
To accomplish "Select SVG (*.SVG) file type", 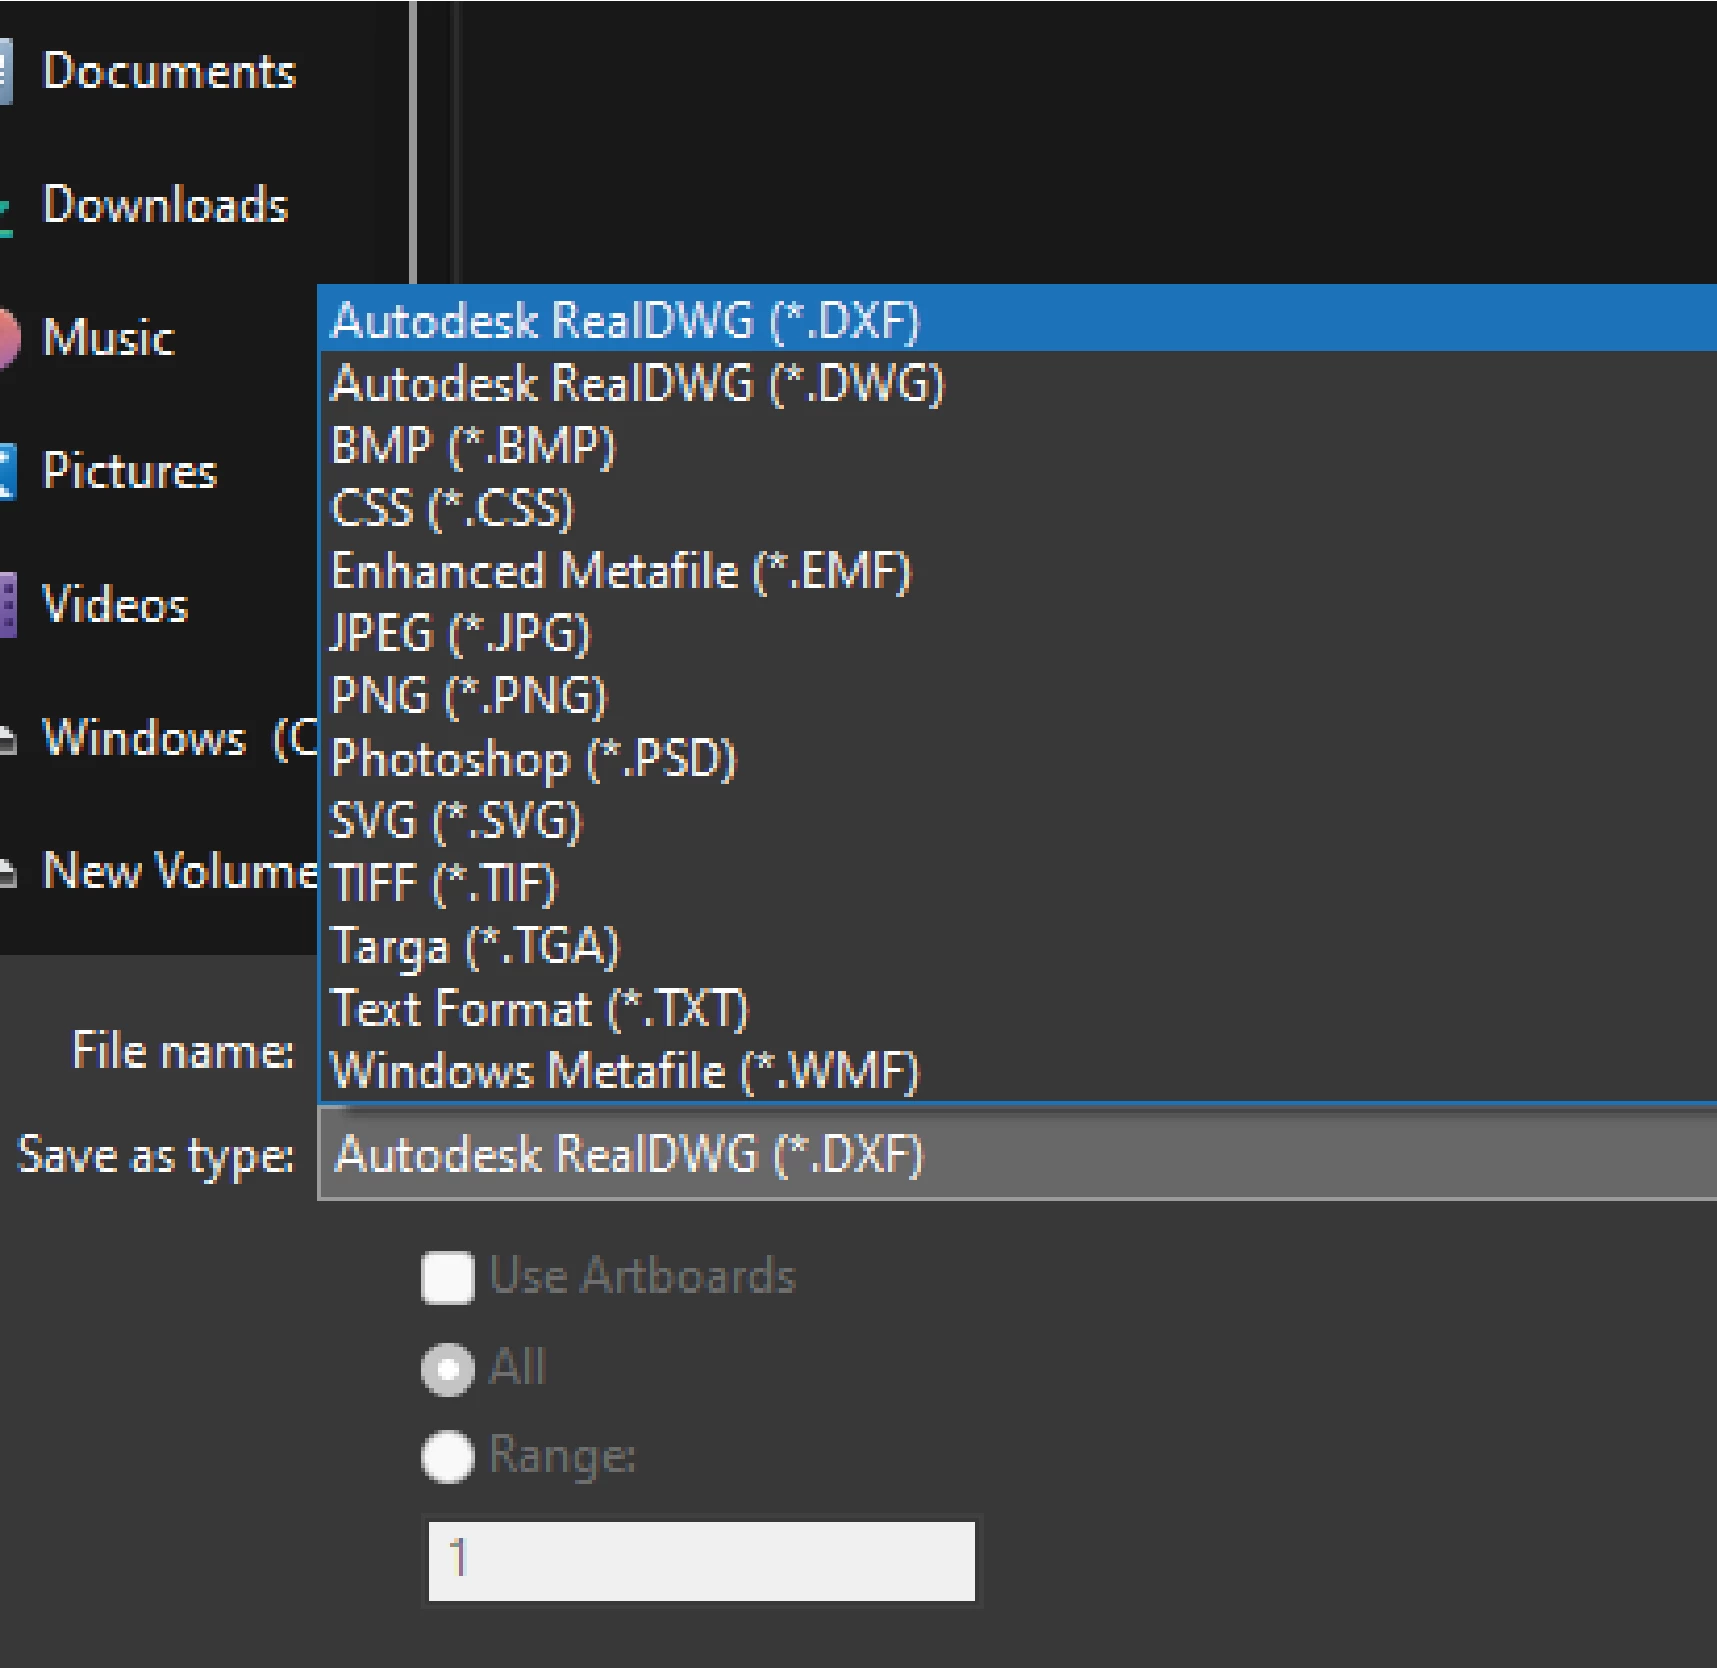I will (x=1018, y=821).
